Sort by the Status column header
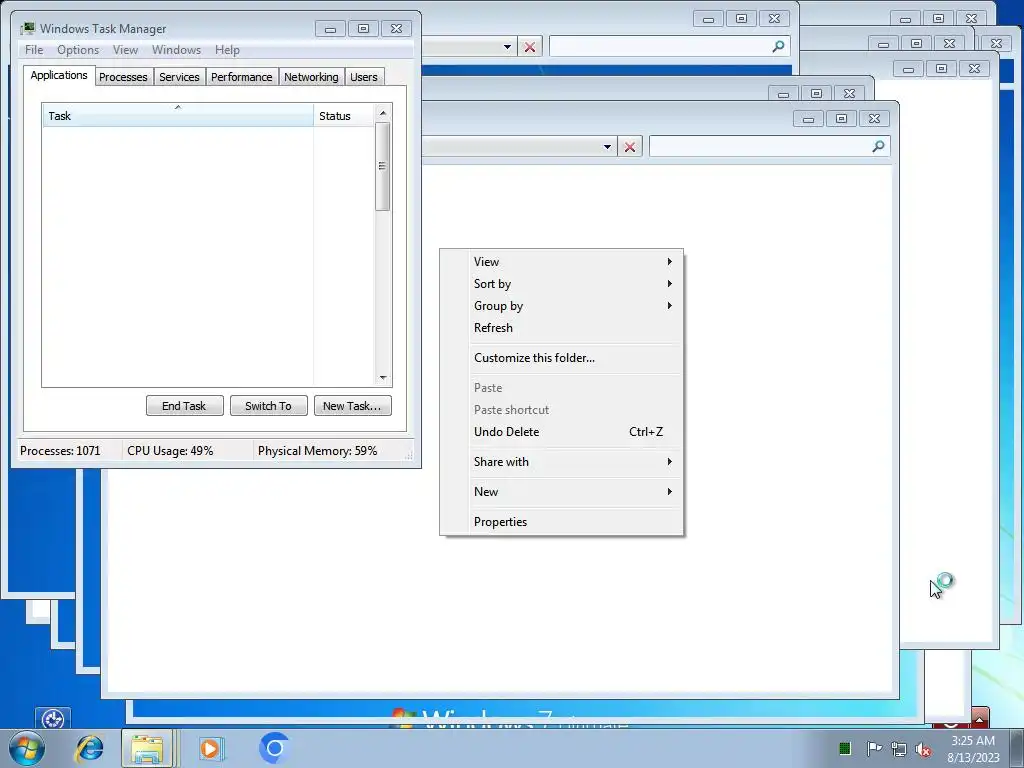Screen dimensions: 1024x768 tap(344, 115)
